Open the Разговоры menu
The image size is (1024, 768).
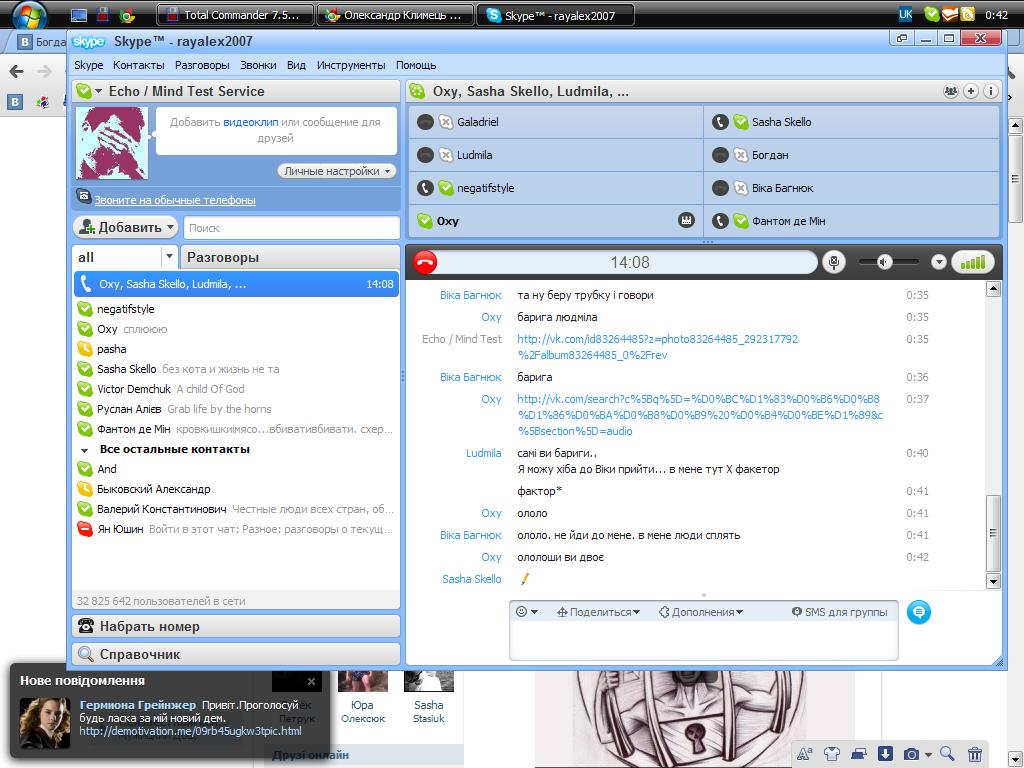[202, 65]
